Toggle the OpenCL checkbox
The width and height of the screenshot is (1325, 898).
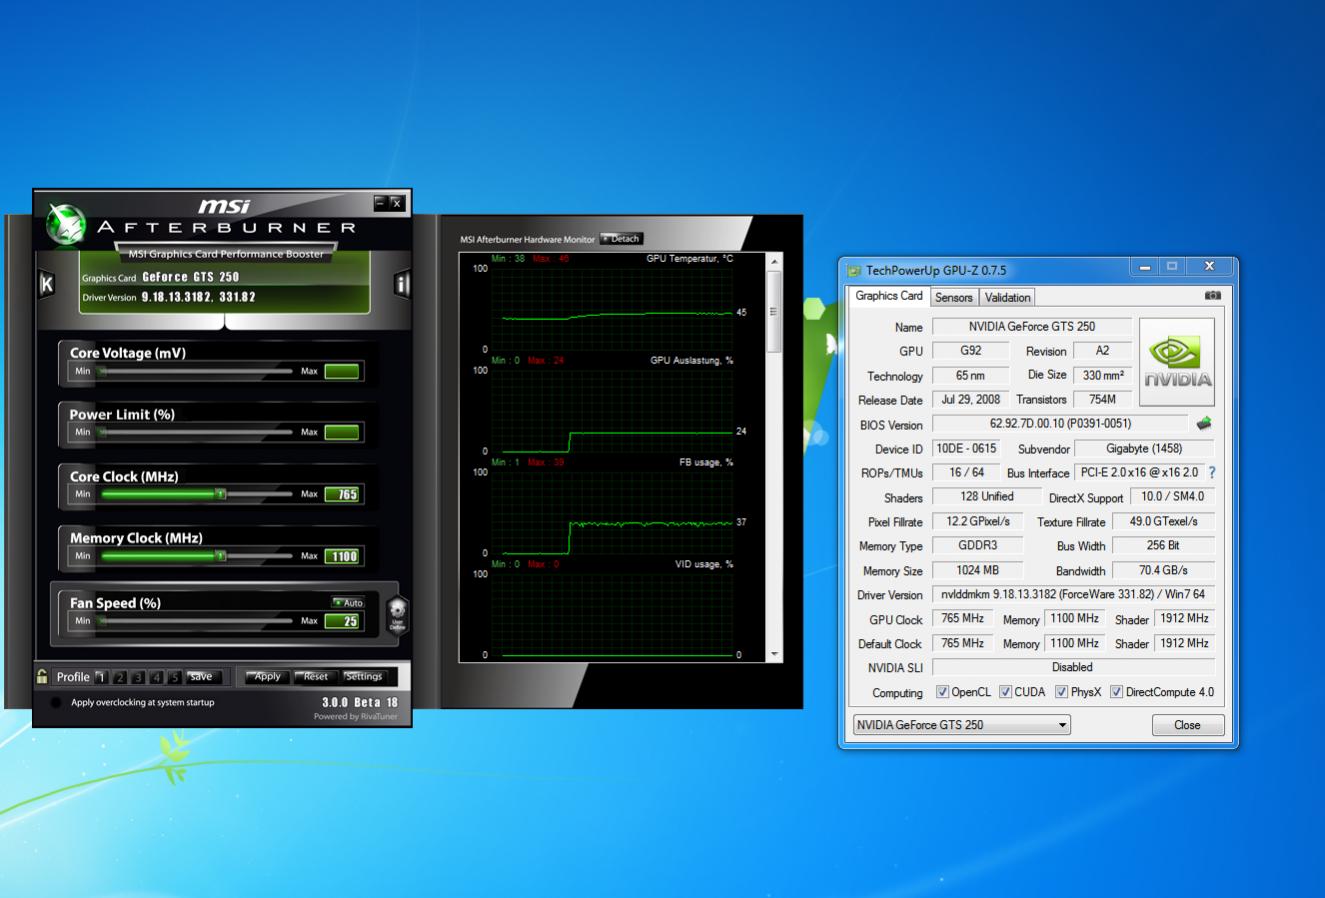pos(942,692)
